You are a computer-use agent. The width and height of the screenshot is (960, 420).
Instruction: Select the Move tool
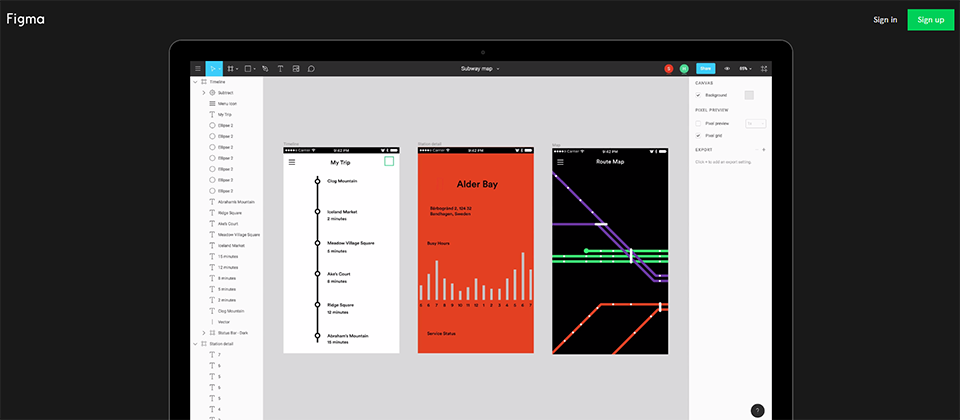click(x=214, y=69)
